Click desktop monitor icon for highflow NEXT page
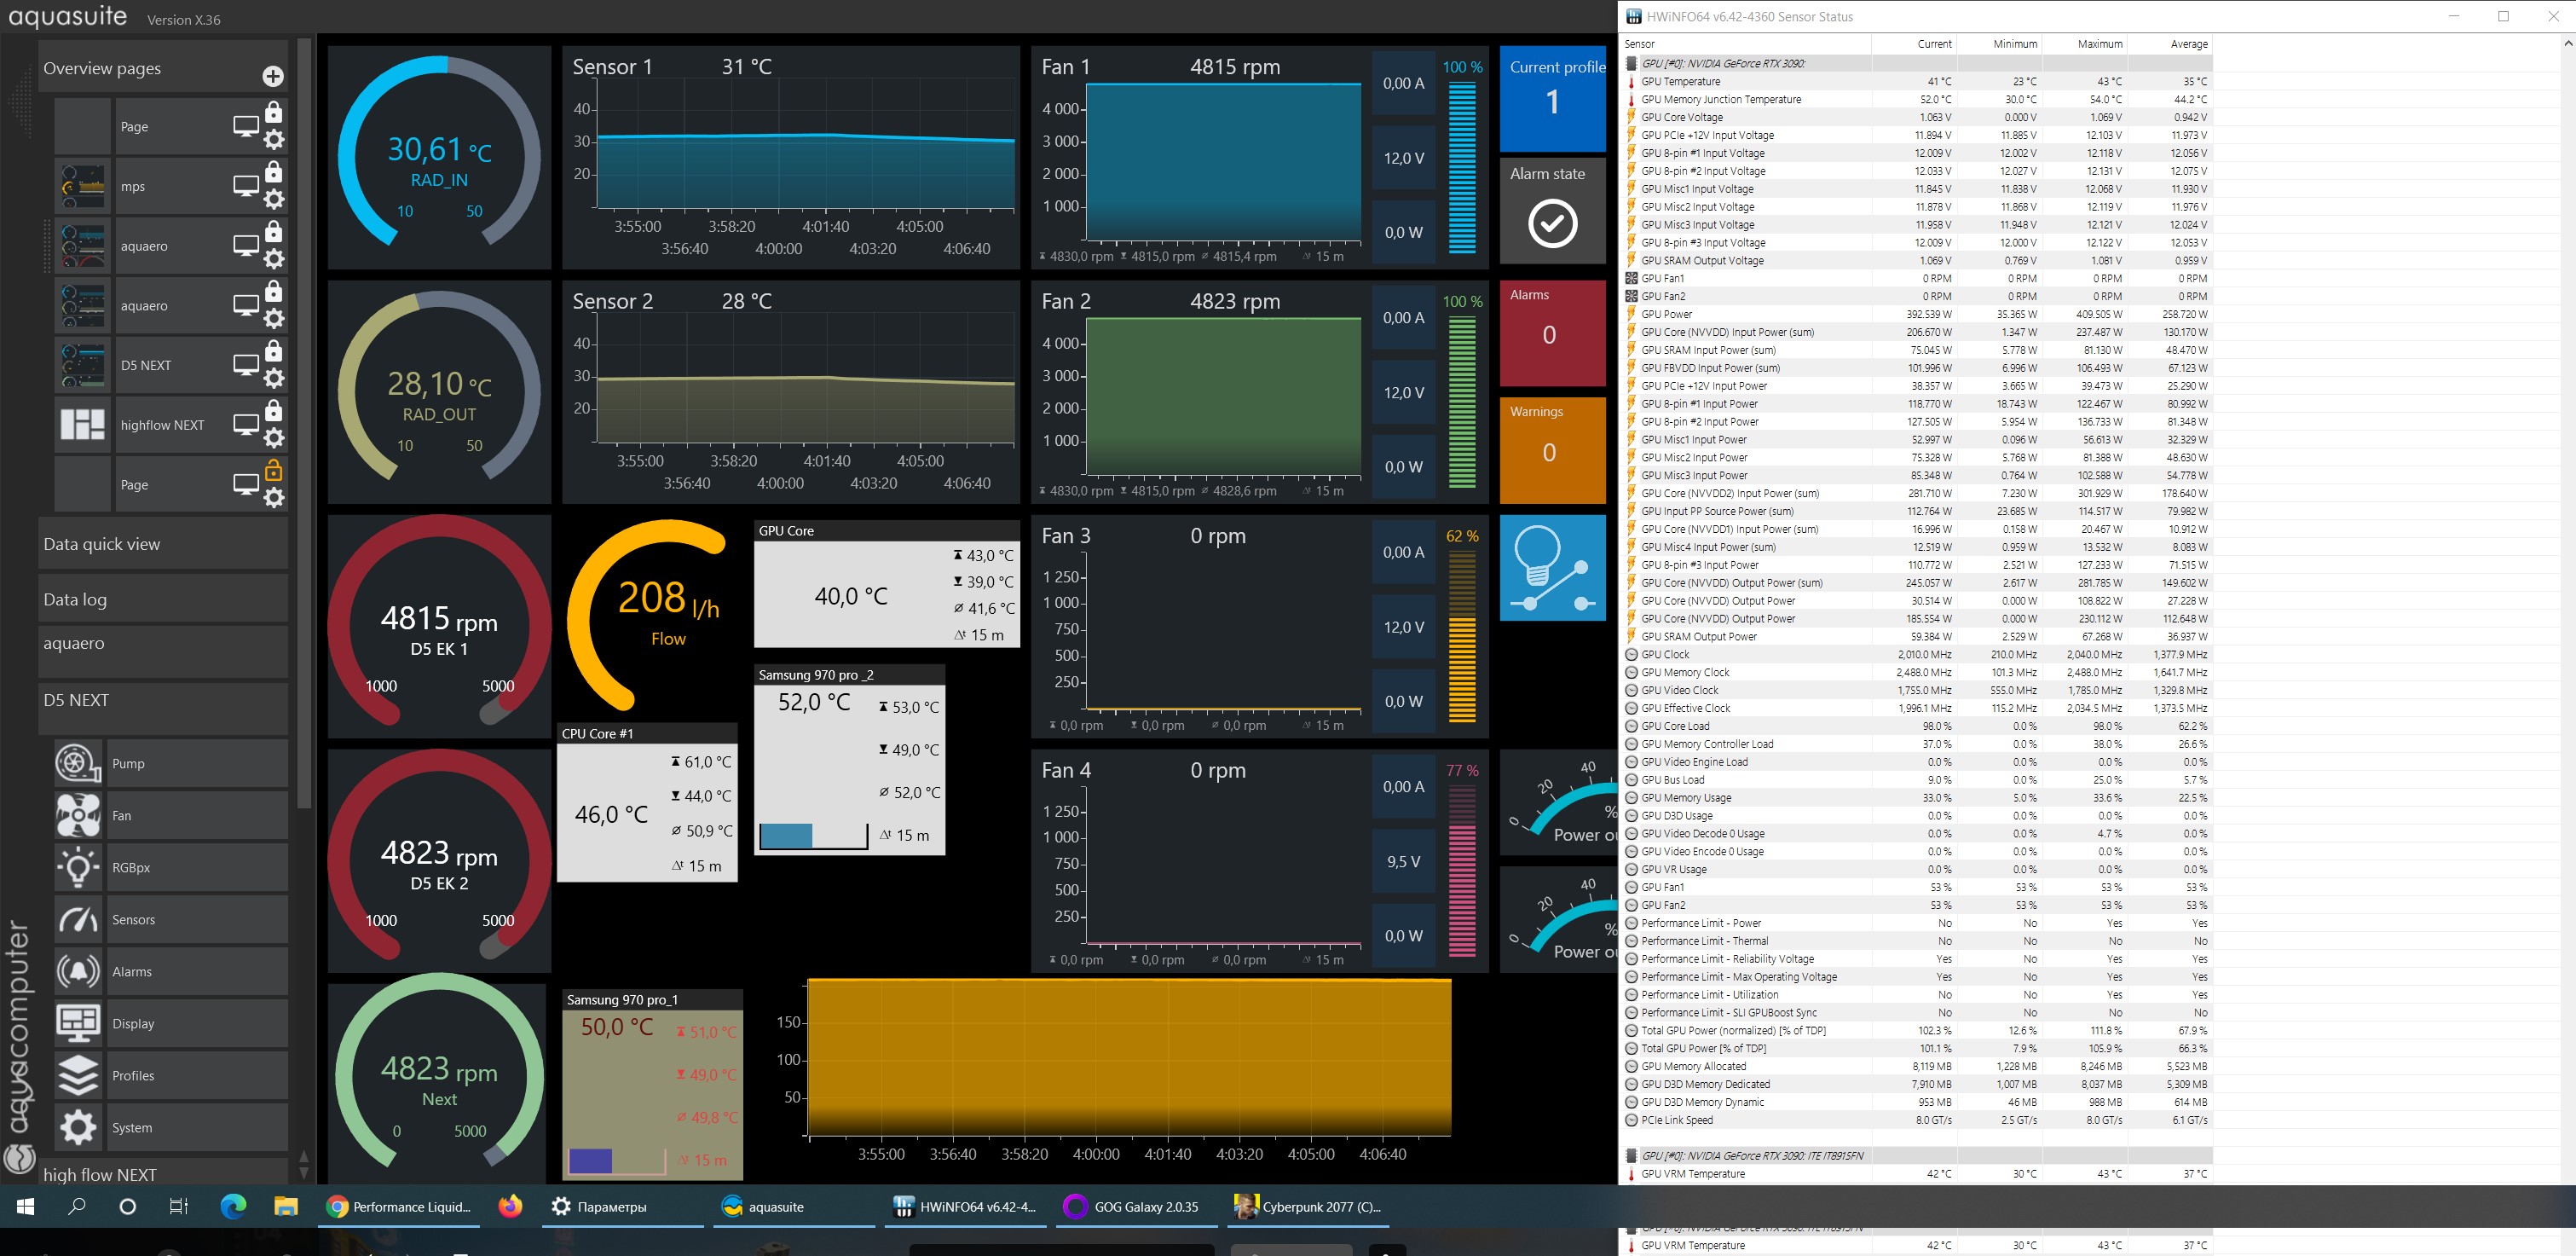The width and height of the screenshot is (2576, 1256). coord(245,424)
